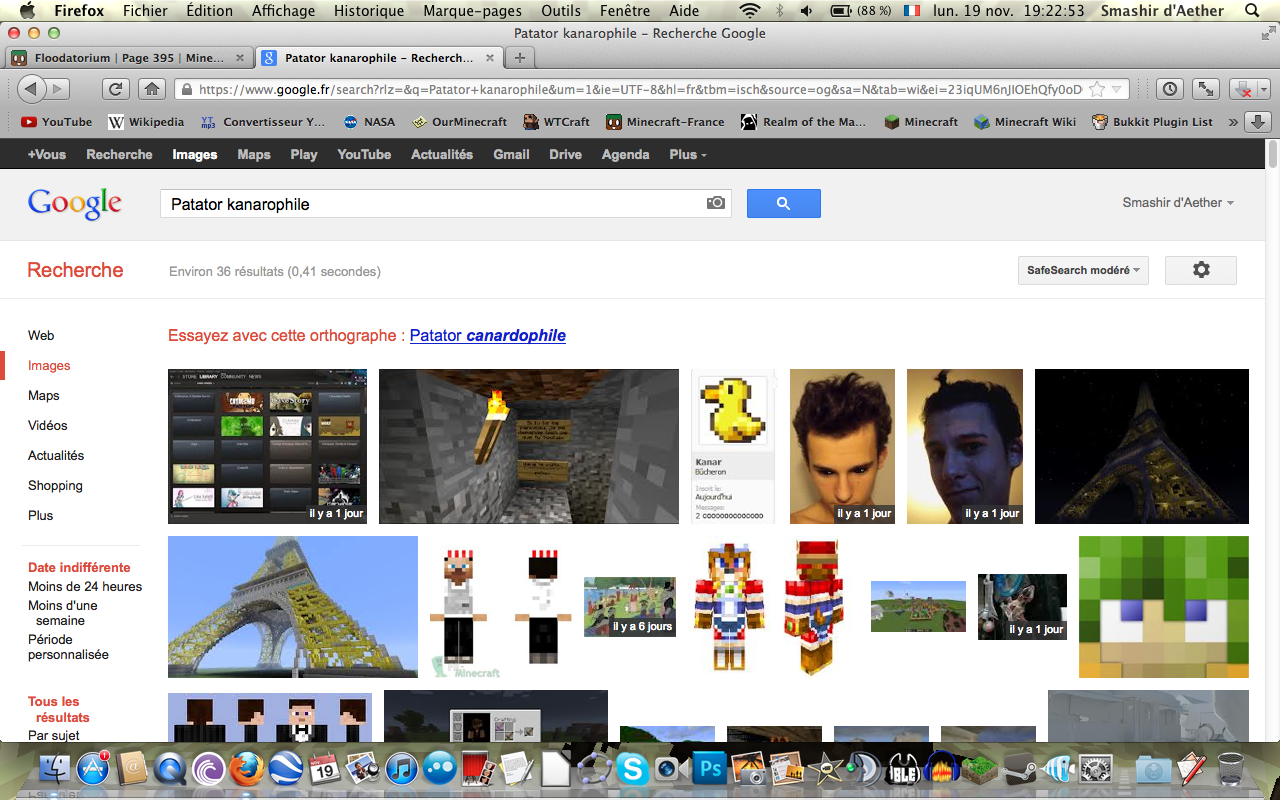The width and height of the screenshot is (1280, 800).
Task: Select Vidéos in the left sidebar
Action: coord(48,425)
